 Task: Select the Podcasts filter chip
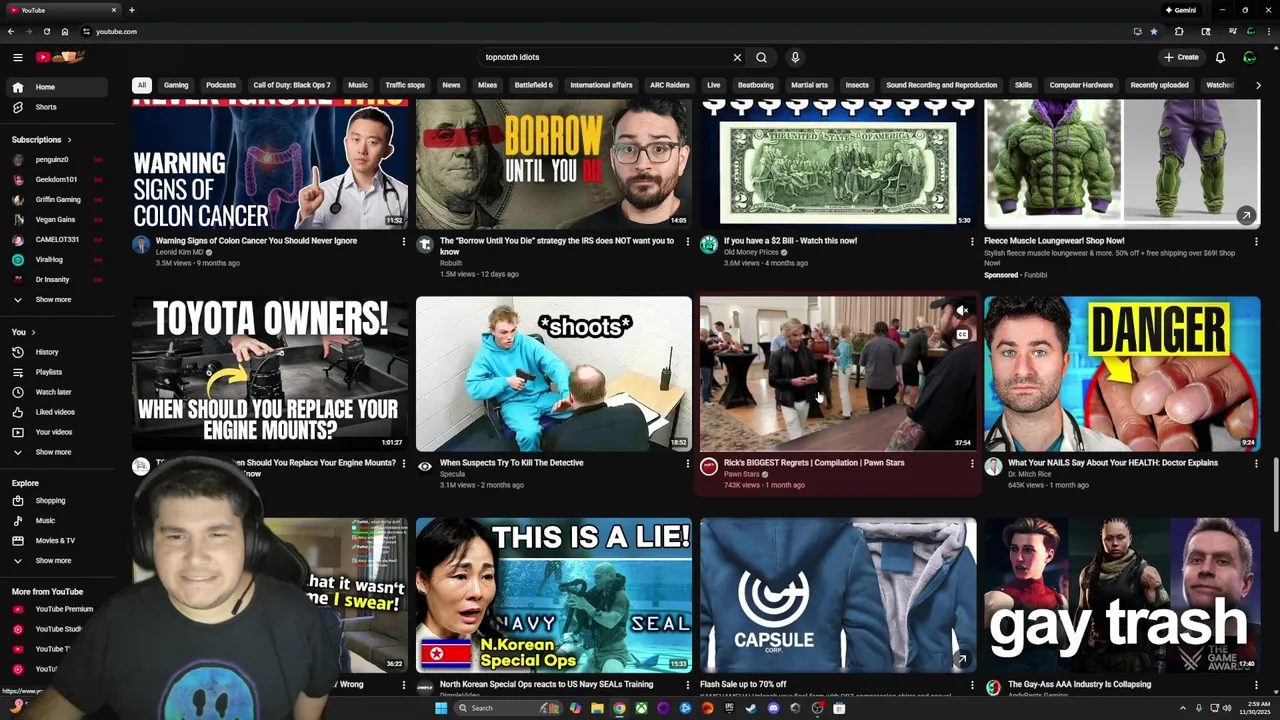(x=221, y=85)
